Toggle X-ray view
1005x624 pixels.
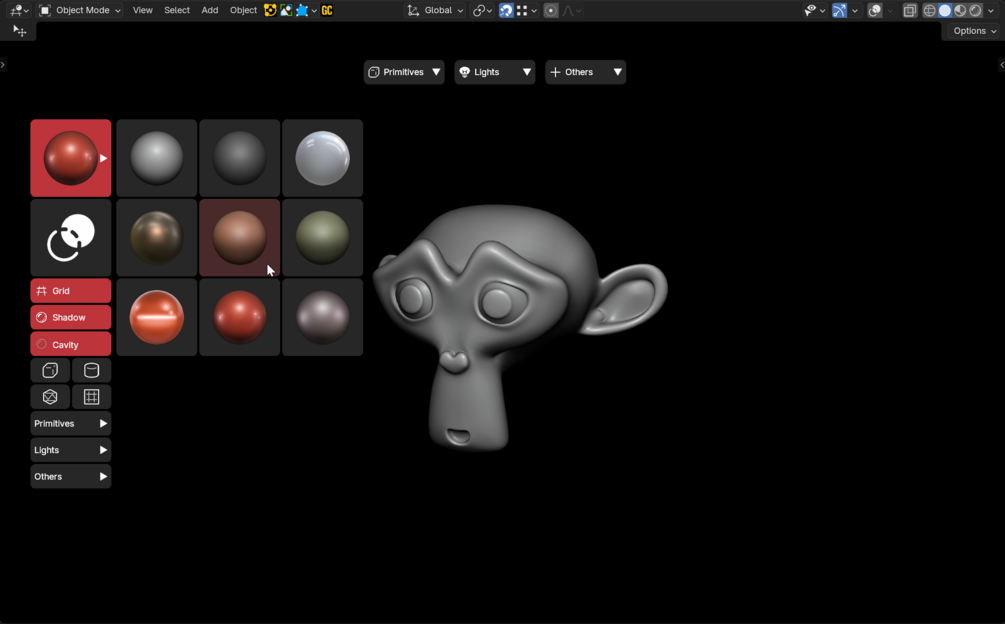pos(909,10)
